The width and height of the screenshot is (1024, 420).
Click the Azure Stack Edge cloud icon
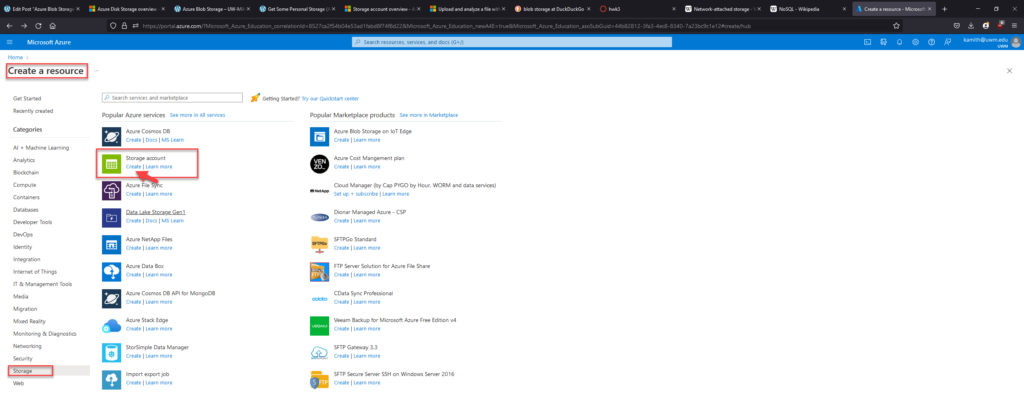pos(111,326)
